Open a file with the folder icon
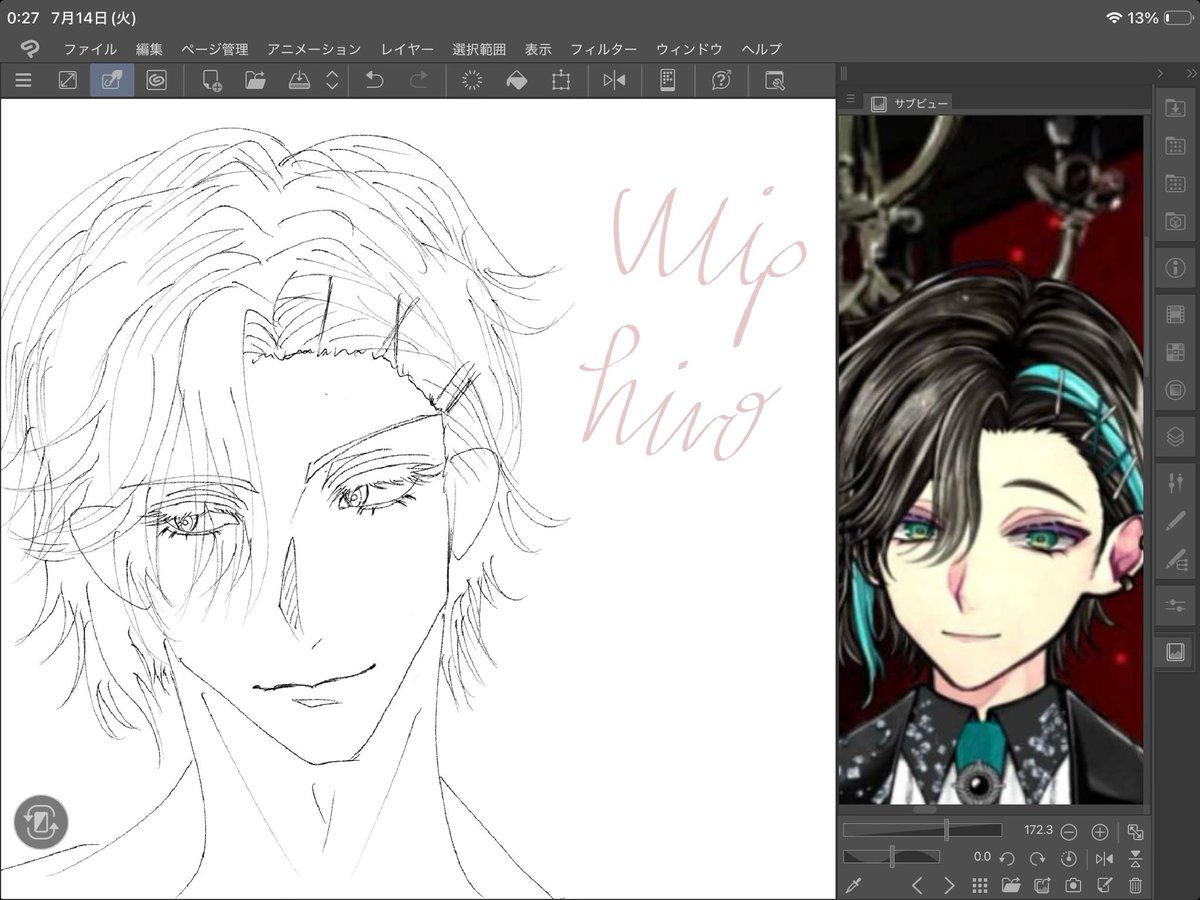The image size is (1200, 900). tap(255, 81)
